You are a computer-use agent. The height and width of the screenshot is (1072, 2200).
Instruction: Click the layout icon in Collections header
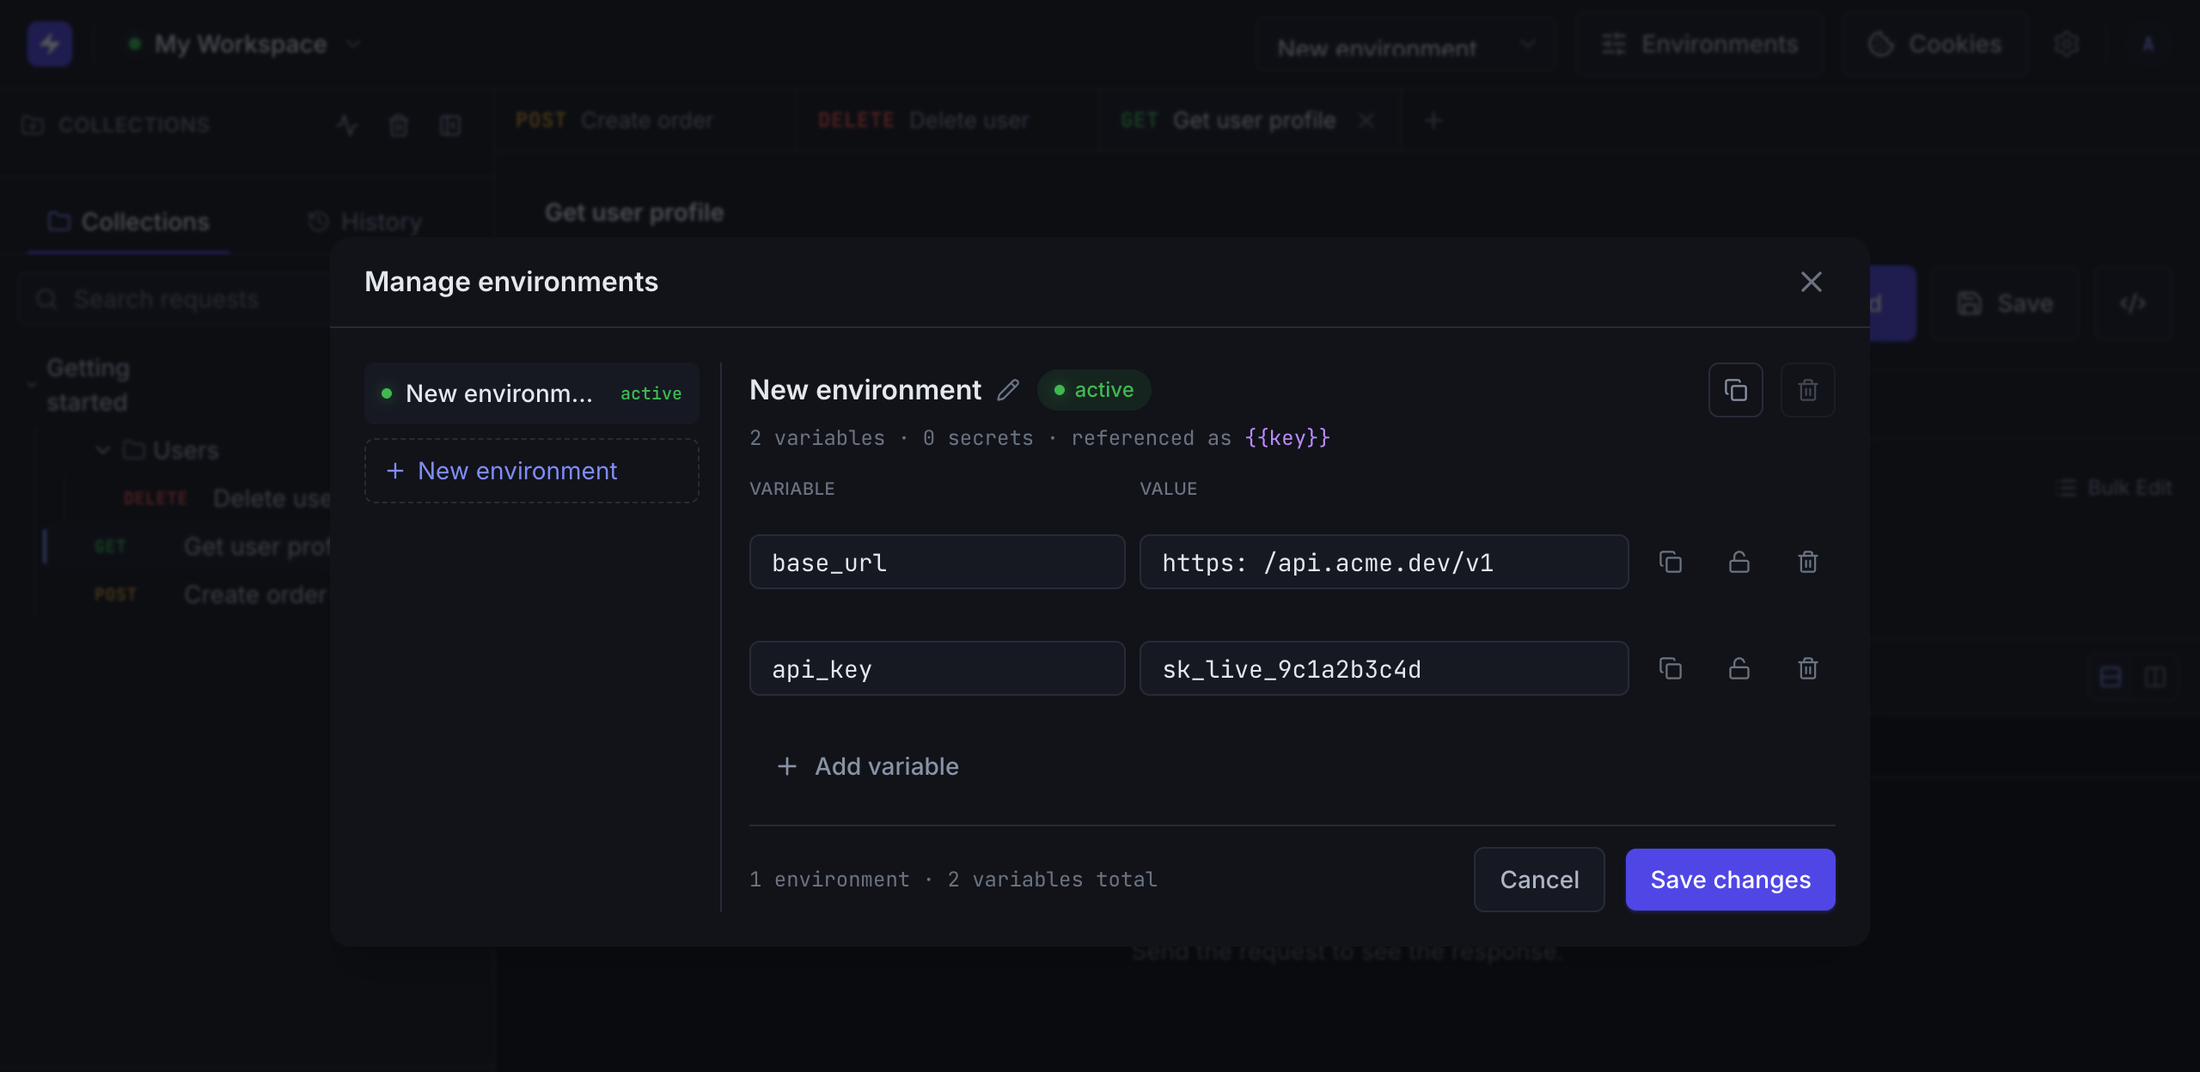(450, 125)
